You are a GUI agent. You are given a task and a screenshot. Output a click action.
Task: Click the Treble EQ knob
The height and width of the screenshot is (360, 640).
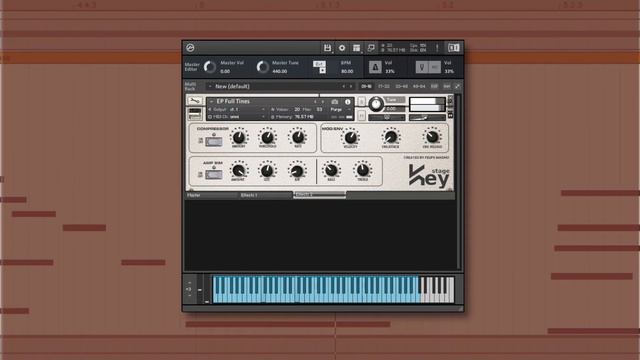[x=362, y=171]
